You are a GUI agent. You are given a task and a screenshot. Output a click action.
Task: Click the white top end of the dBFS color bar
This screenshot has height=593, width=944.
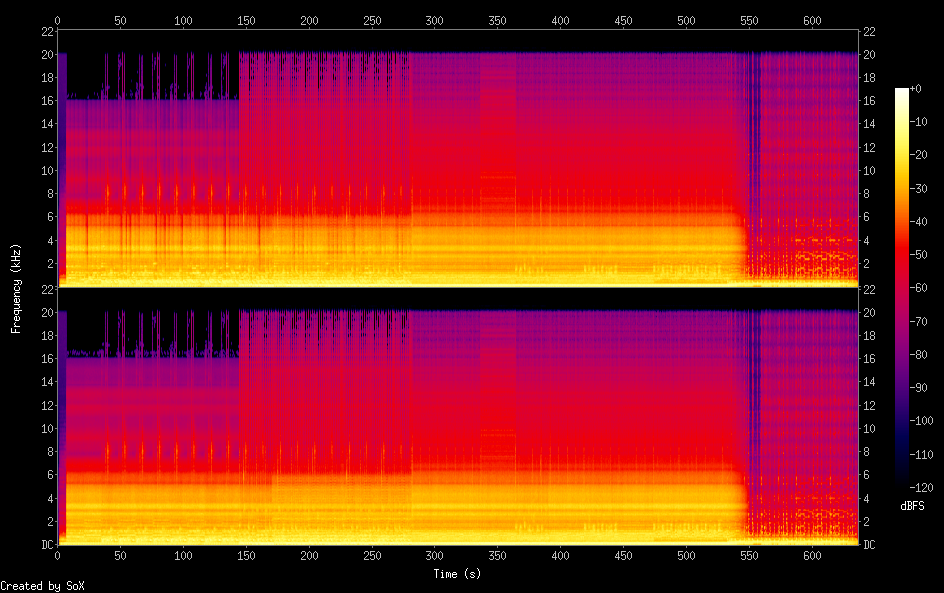[902, 91]
